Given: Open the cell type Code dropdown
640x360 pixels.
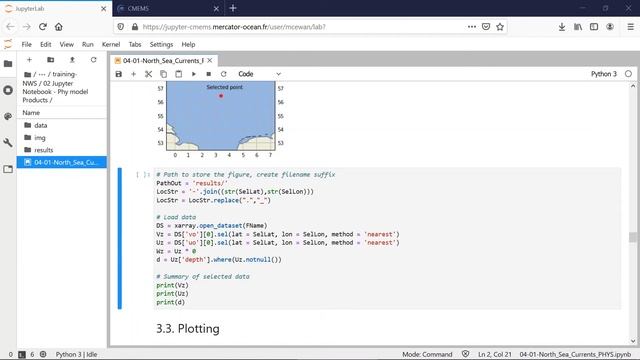Looking at the screenshot, I should (260, 74).
